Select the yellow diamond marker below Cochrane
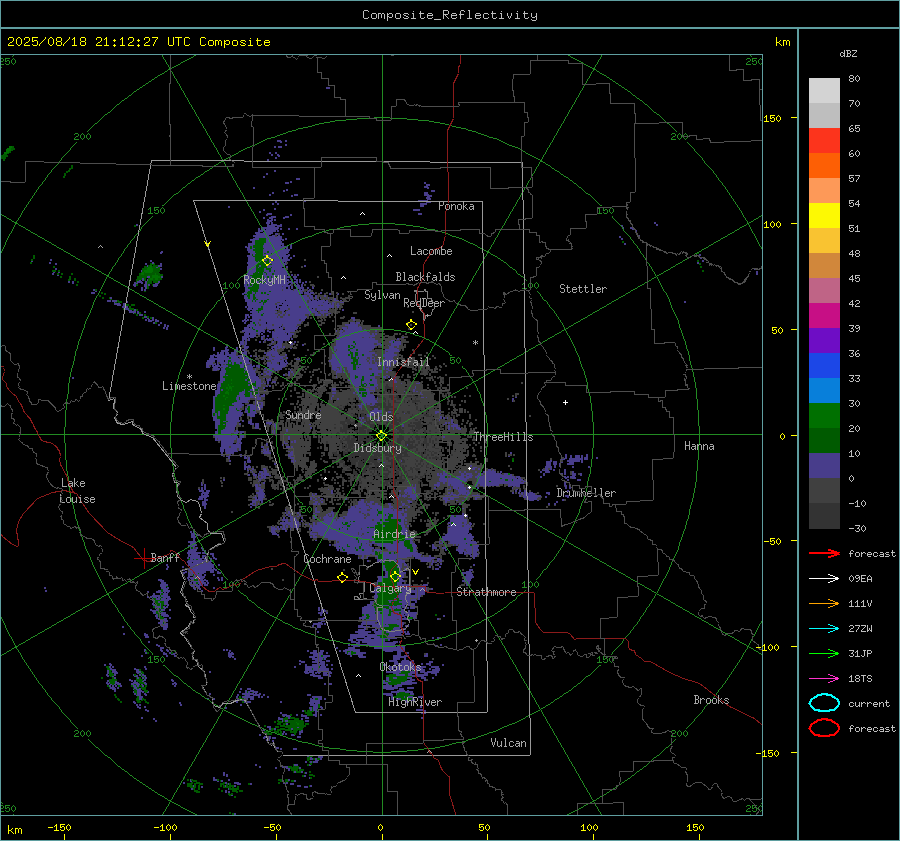Screen dimensions: 900x841 click(x=343, y=577)
